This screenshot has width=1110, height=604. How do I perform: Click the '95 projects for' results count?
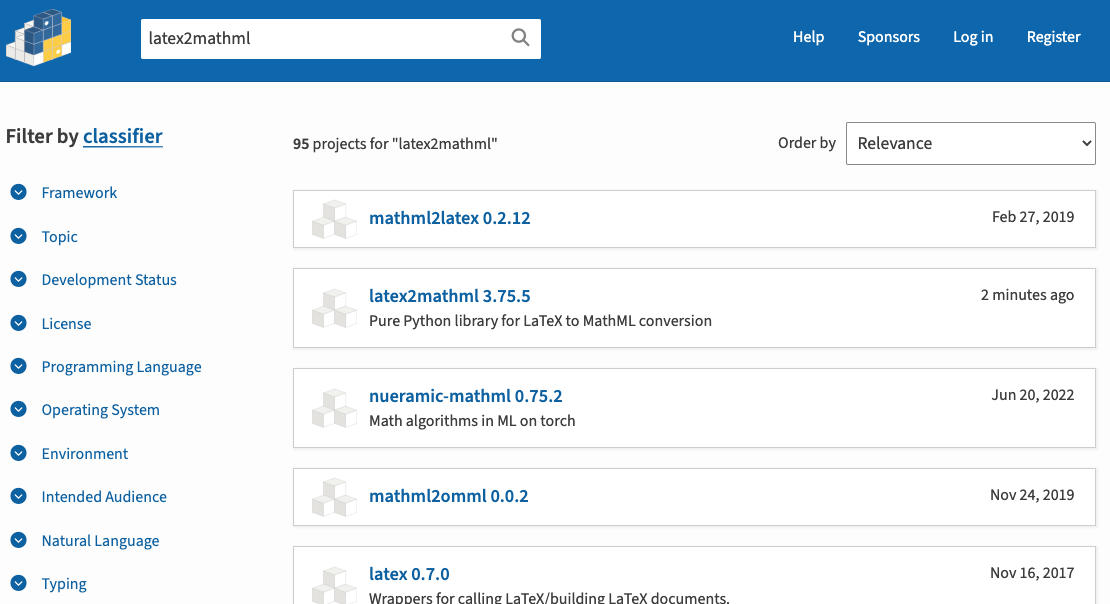coord(395,144)
